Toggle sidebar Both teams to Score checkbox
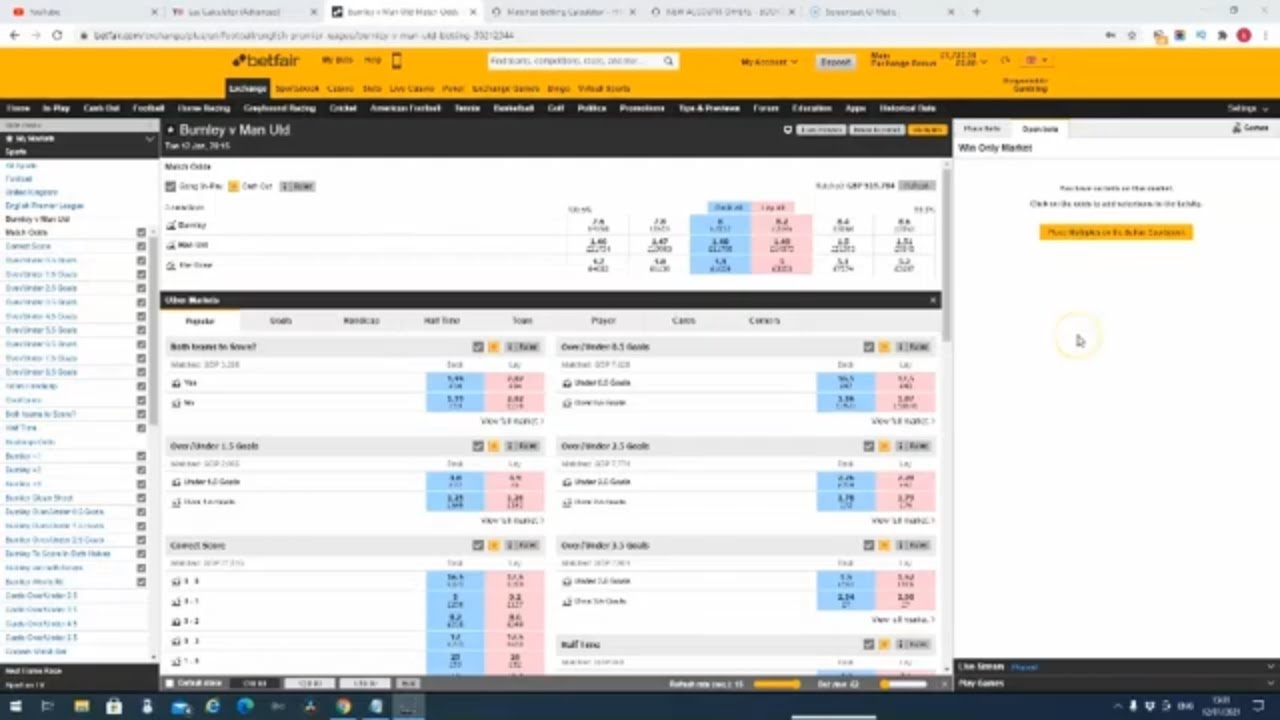Viewport: 1280px width, 720px height. (141, 414)
